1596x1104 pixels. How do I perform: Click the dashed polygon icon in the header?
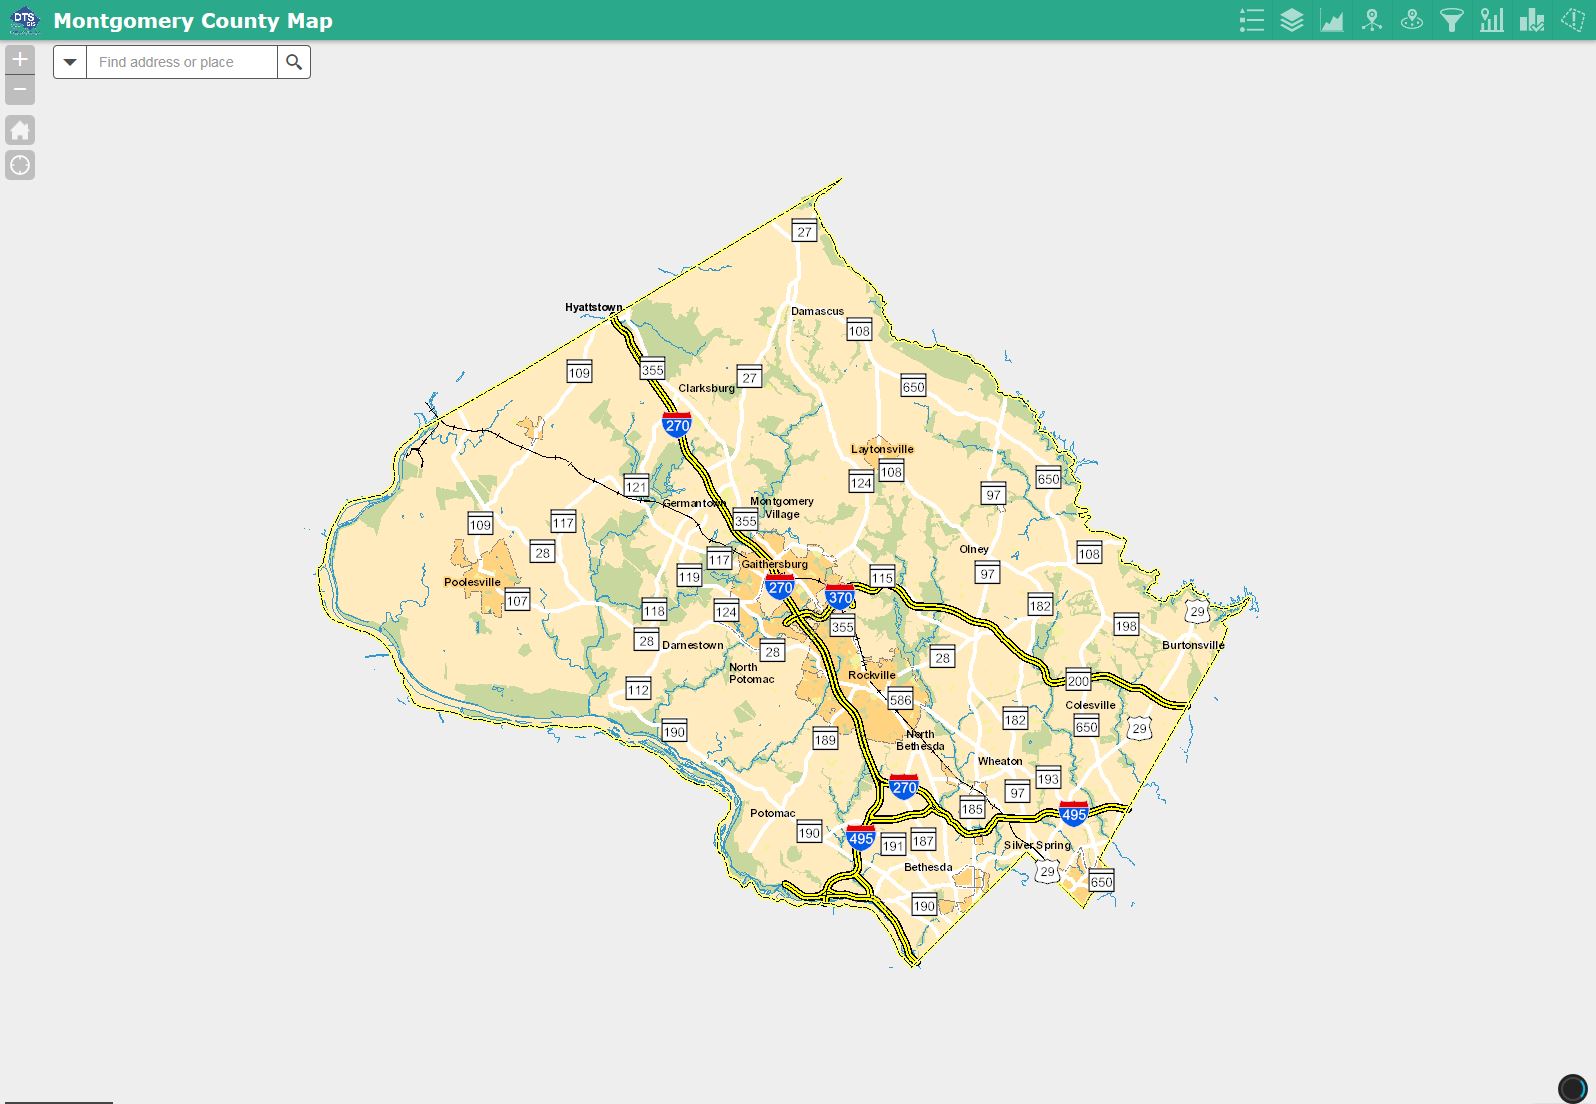1572,20
